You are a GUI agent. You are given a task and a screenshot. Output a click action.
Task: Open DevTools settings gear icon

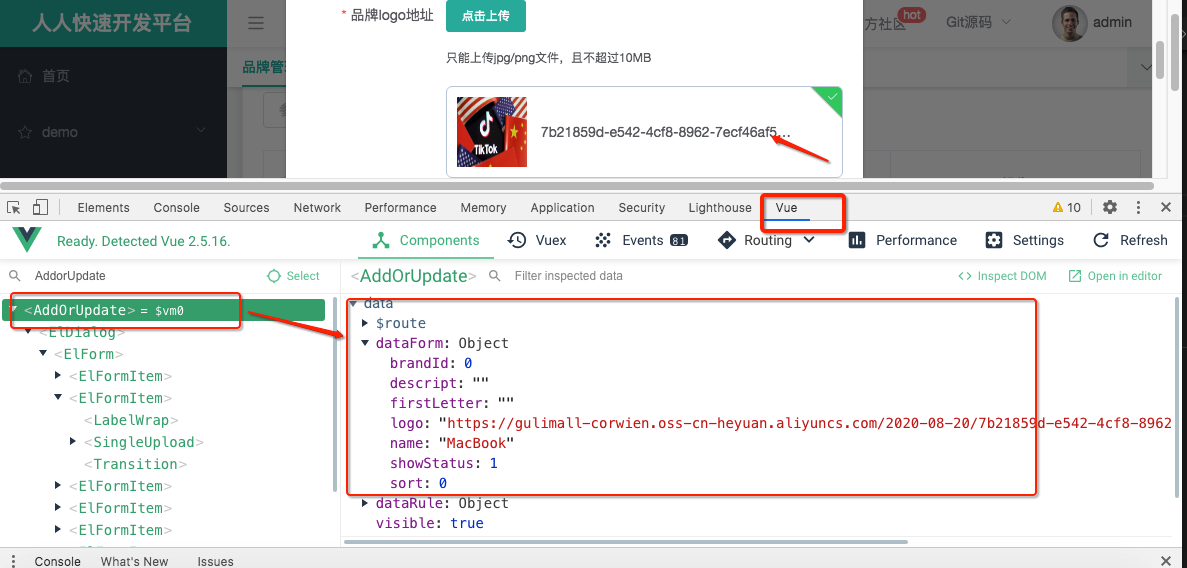pos(1110,207)
